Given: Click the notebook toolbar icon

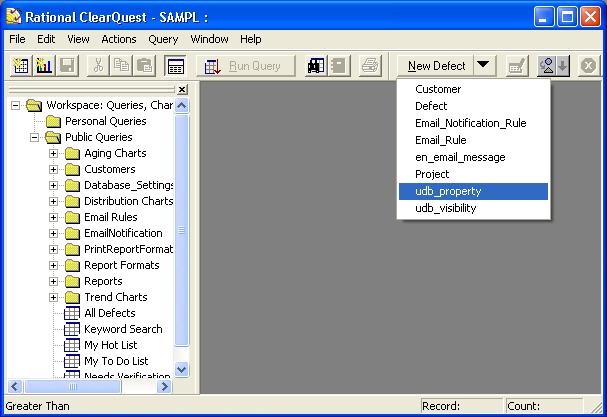Looking at the screenshot, I should pos(339,66).
